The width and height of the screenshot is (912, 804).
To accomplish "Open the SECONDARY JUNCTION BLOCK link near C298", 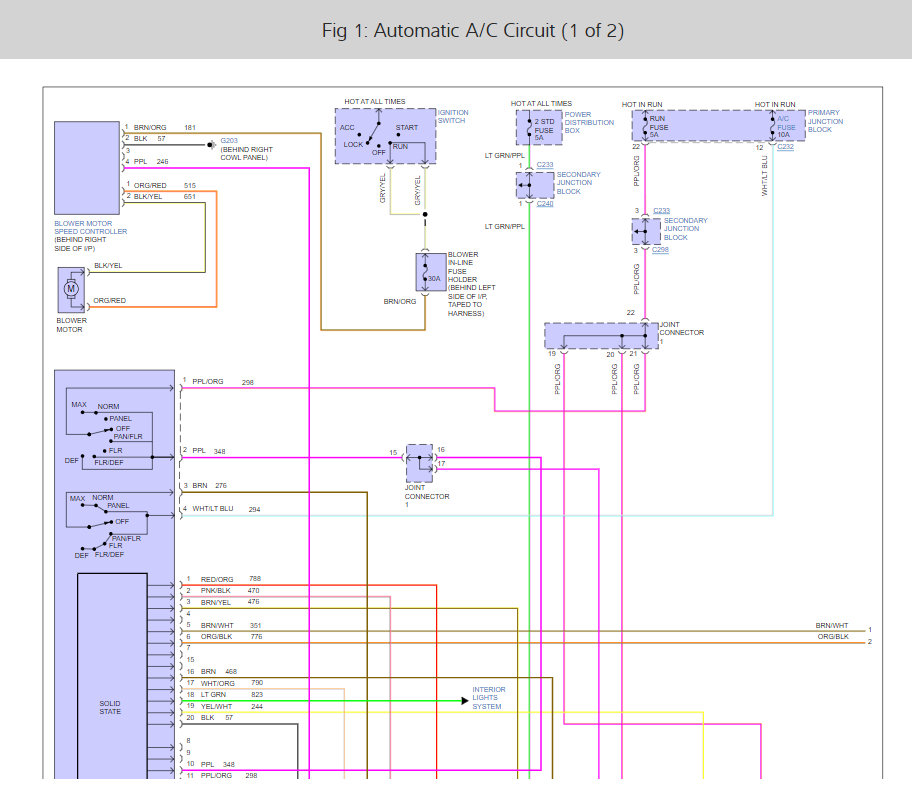I will pos(686,229).
